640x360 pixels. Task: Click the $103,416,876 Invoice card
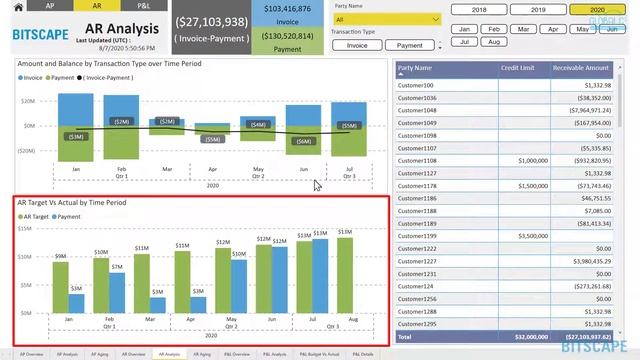(x=287, y=14)
